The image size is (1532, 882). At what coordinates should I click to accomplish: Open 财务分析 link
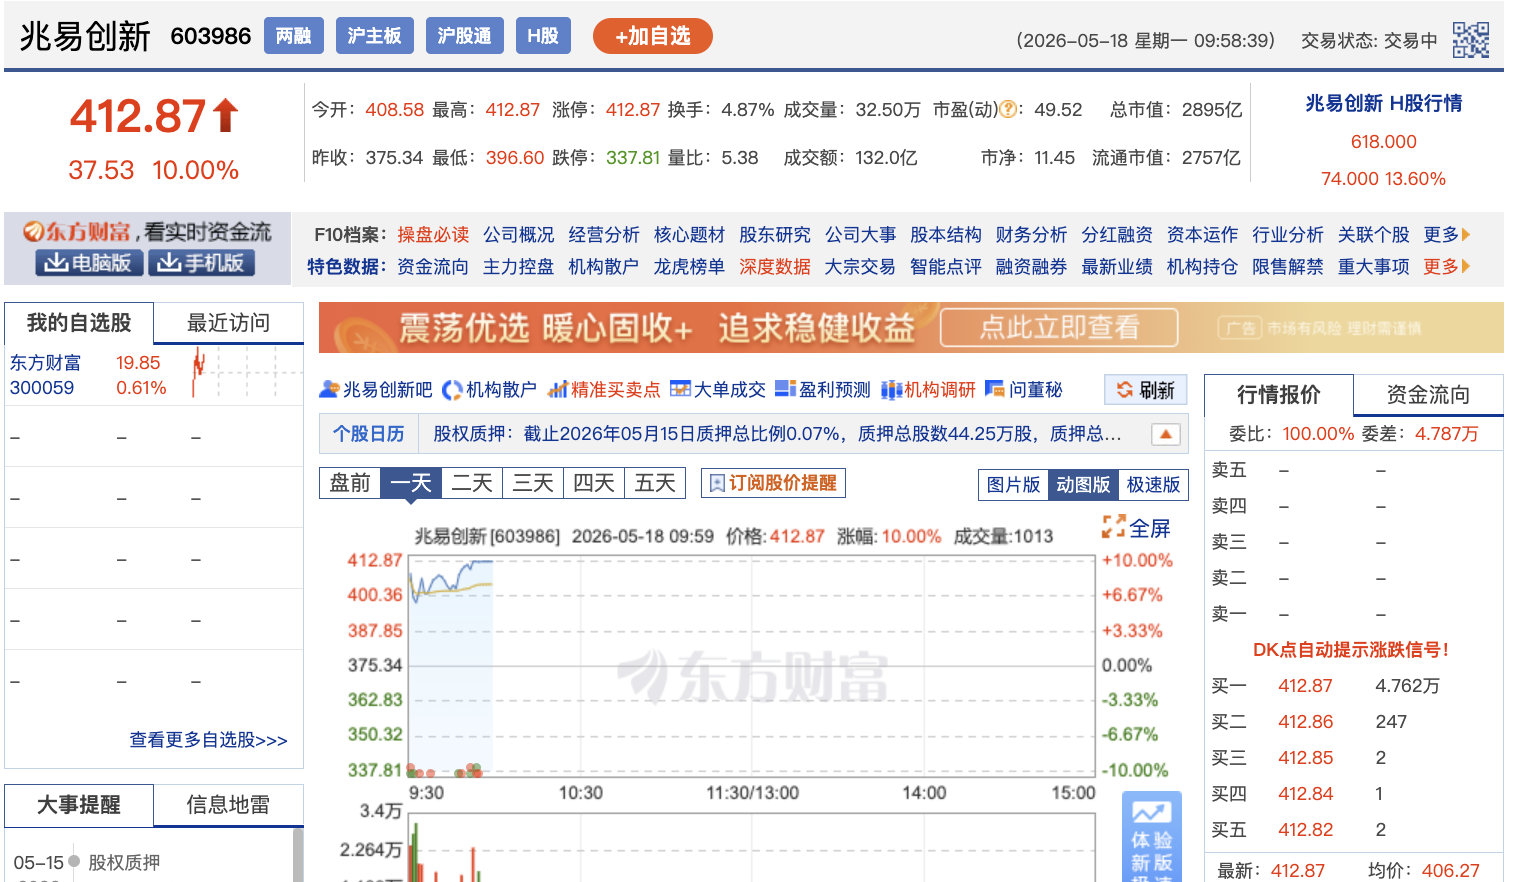pyautogui.click(x=1031, y=235)
